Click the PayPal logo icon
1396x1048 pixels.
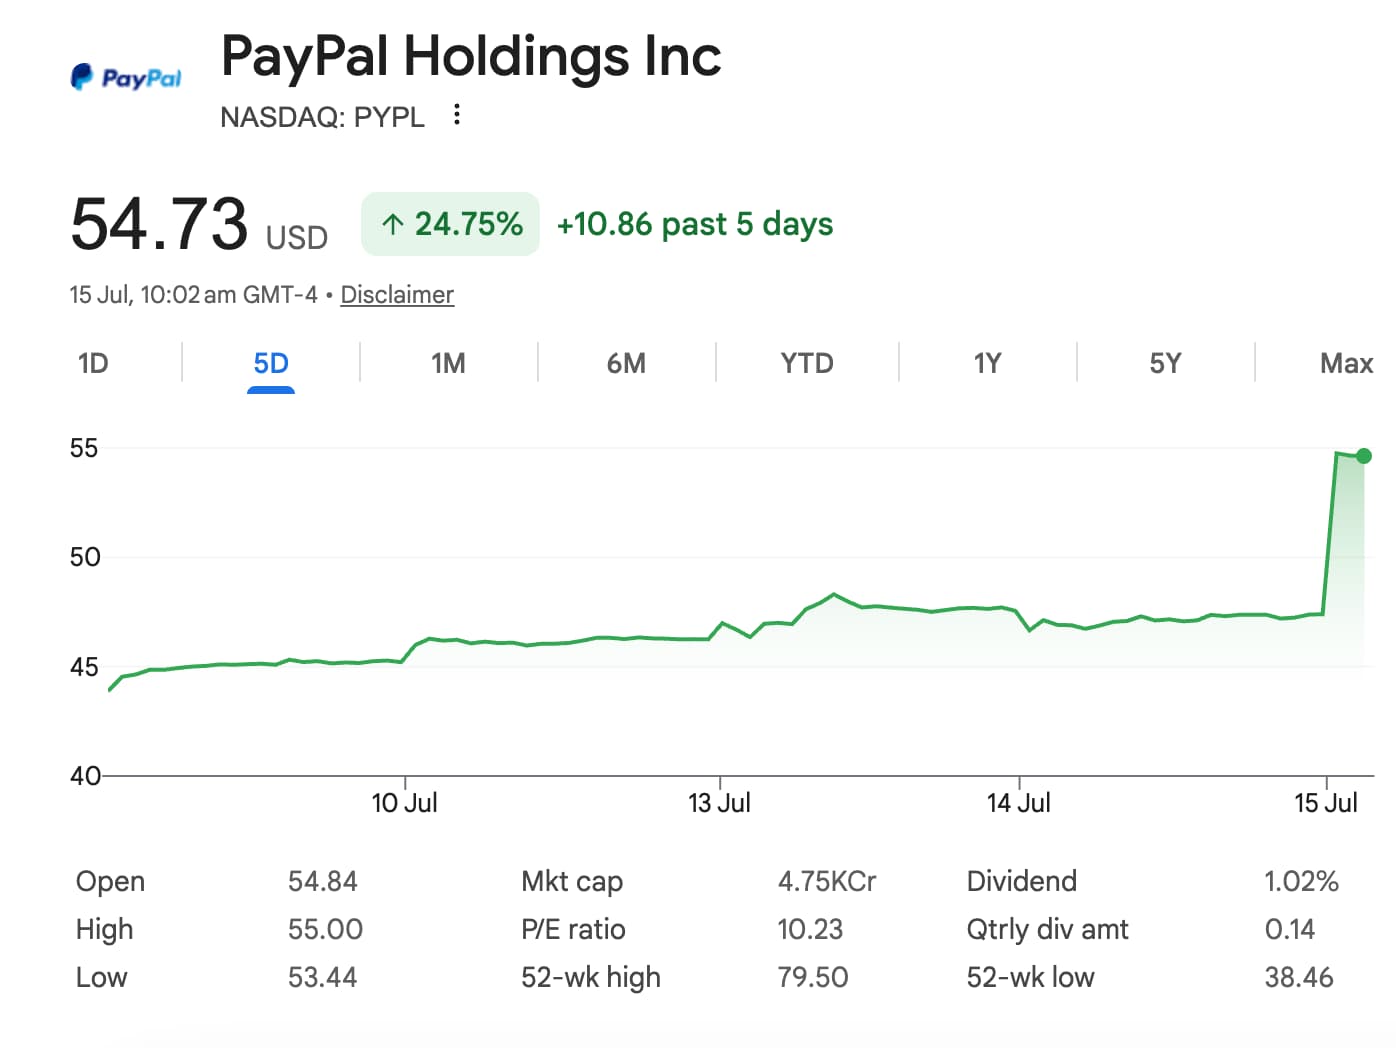point(126,77)
